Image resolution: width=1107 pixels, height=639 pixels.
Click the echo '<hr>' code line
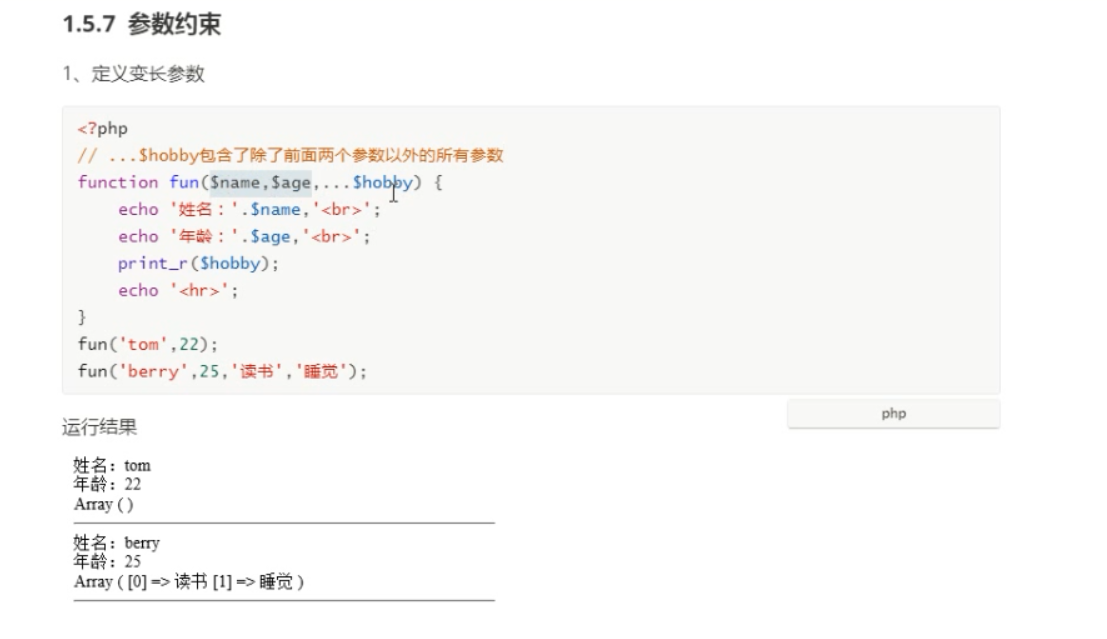[179, 290]
